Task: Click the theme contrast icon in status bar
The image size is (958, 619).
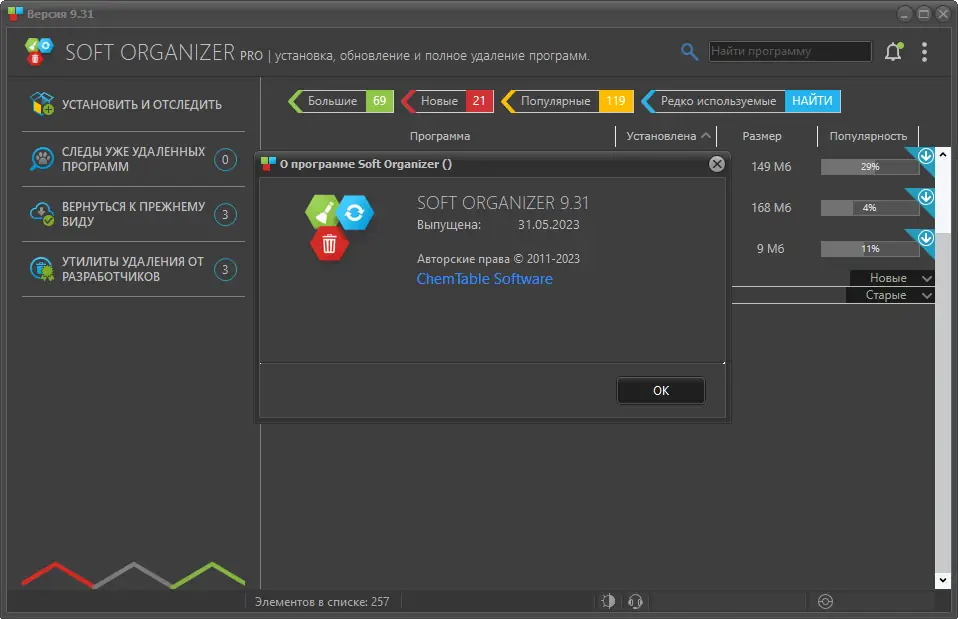Action: [x=608, y=601]
